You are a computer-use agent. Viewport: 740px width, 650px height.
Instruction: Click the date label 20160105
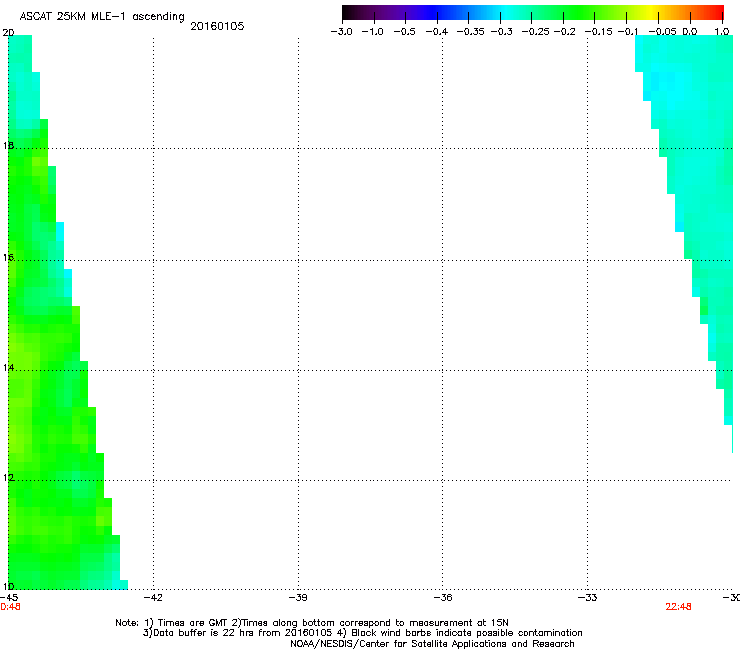[217, 26]
